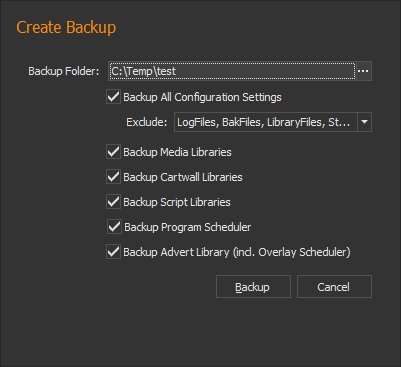The width and height of the screenshot is (401, 367).
Task: Click the Backup Folder path field
Action: click(x=232, y=71)
